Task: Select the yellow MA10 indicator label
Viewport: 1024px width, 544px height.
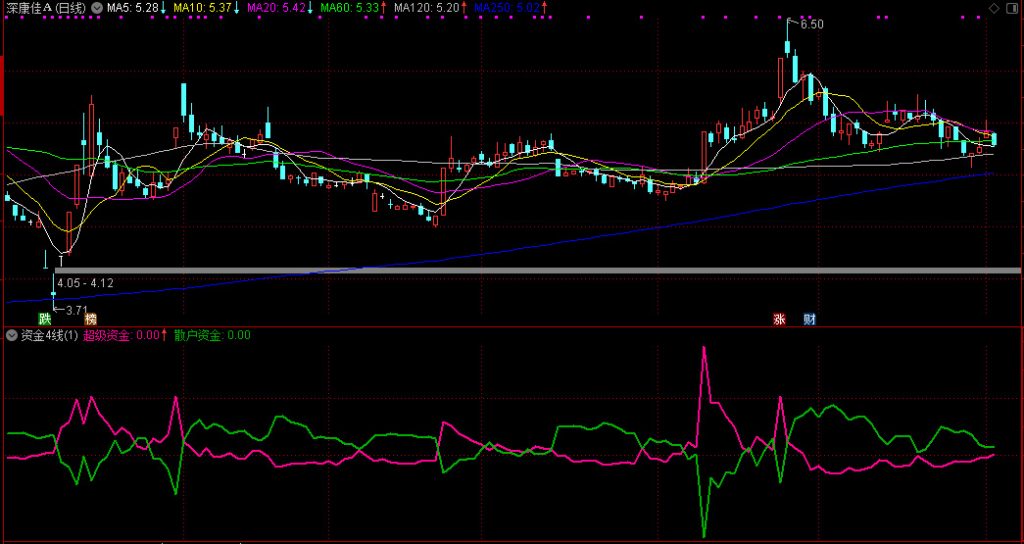Action: click(x=203, y=8)
